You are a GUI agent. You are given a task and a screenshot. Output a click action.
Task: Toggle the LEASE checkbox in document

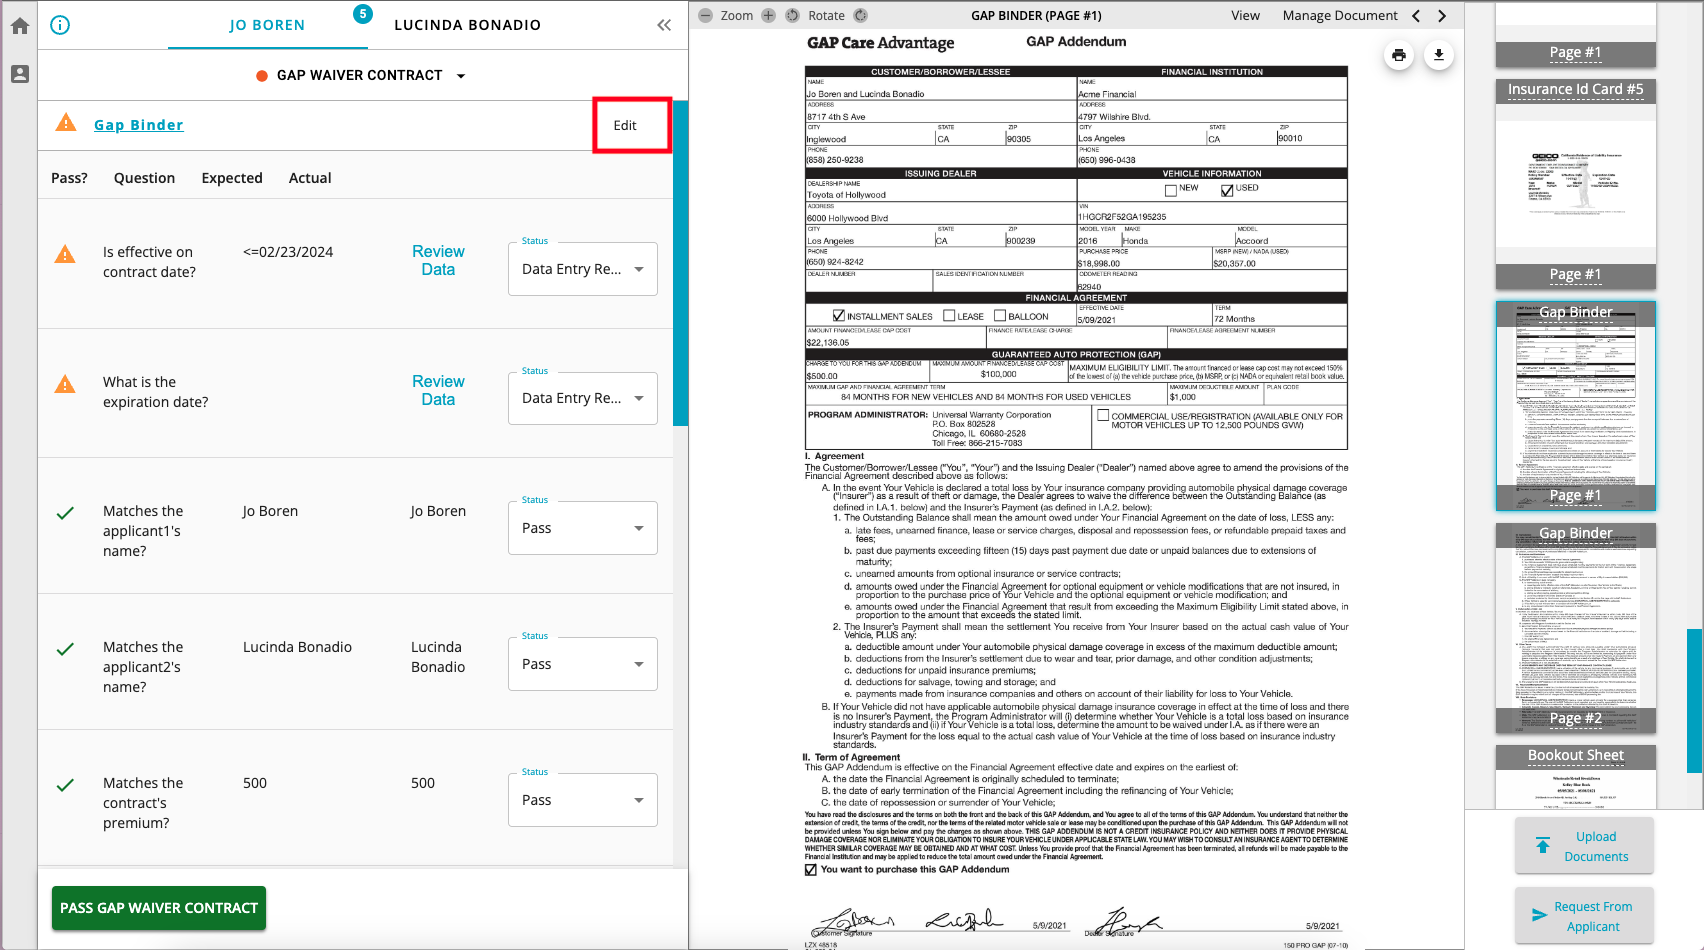[x=949, y=316]
